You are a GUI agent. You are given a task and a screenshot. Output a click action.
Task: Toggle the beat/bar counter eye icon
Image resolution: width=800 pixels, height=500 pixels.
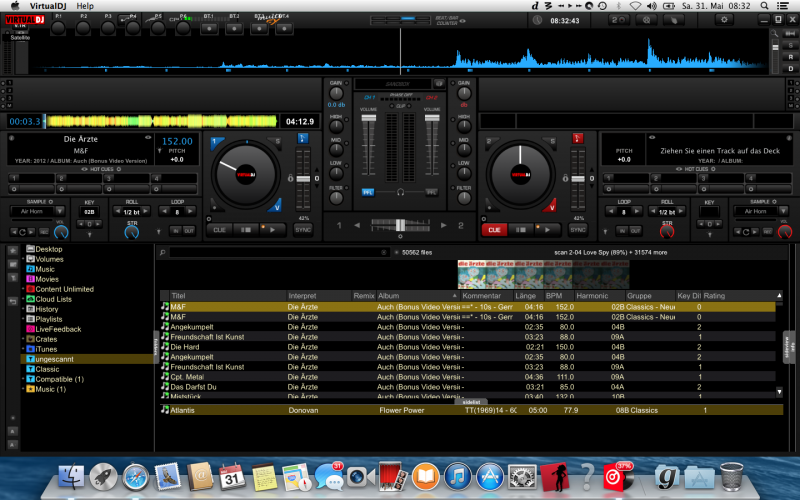(463, 21)
